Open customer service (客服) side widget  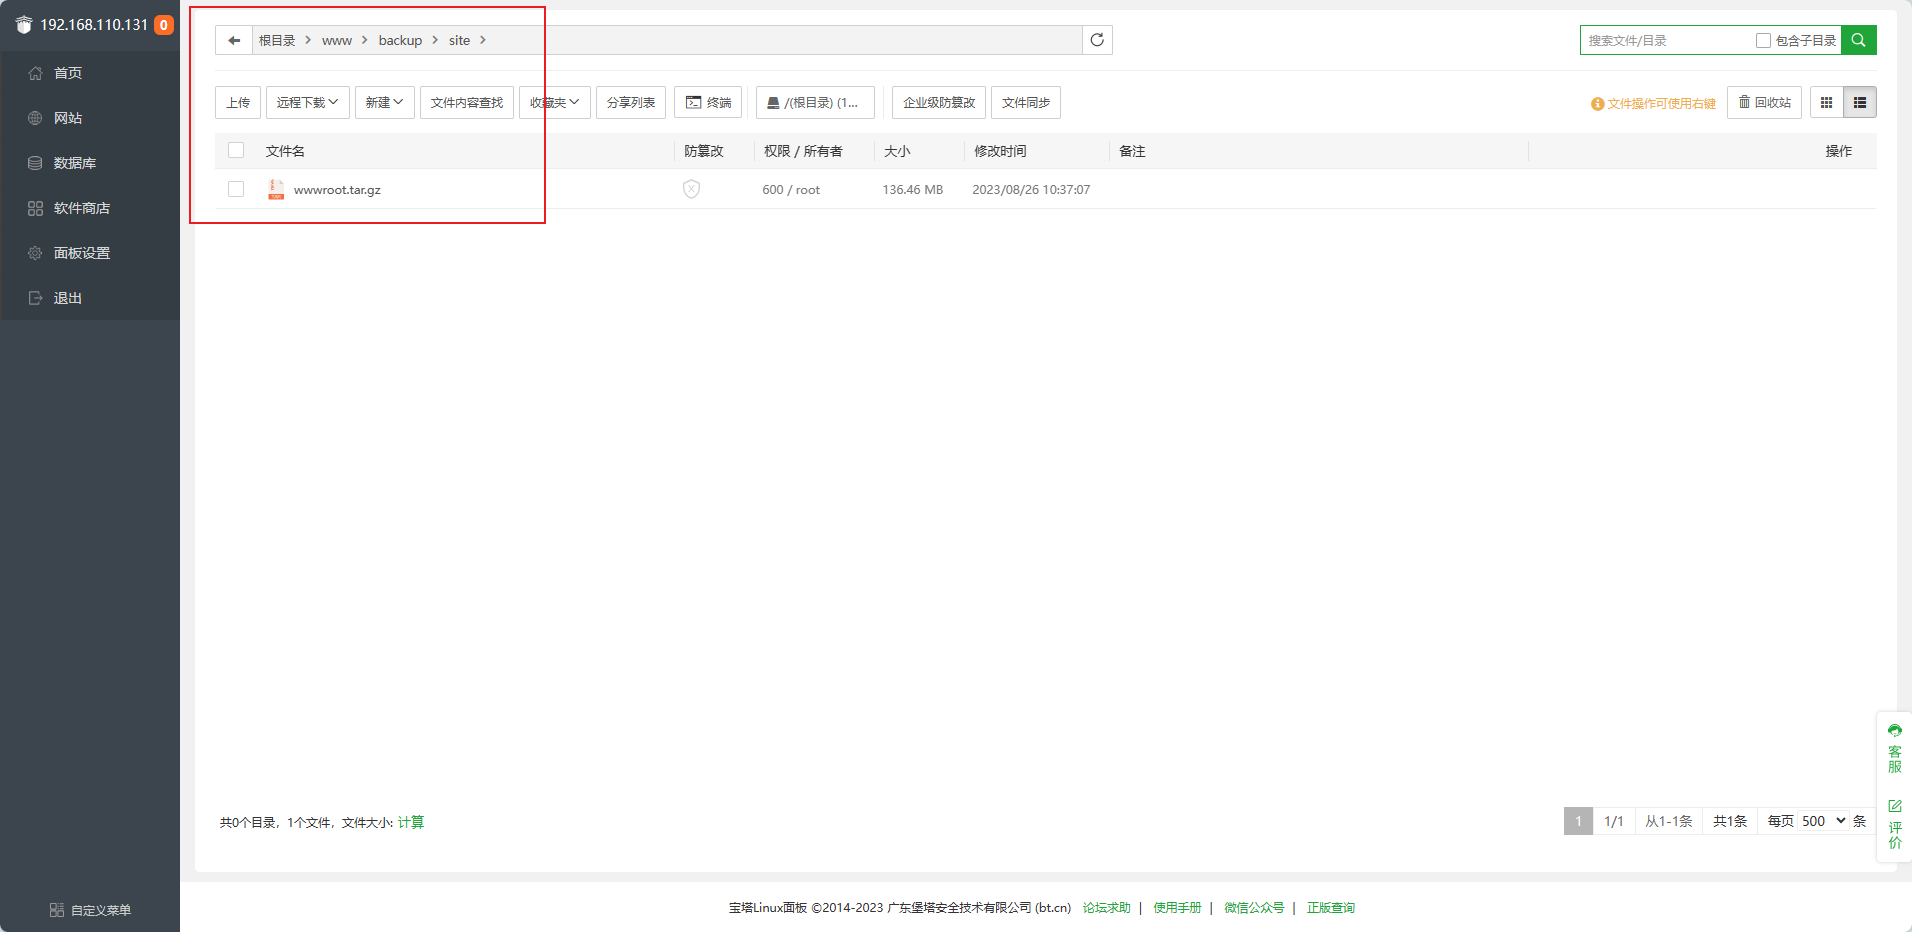click(1894, 749)
